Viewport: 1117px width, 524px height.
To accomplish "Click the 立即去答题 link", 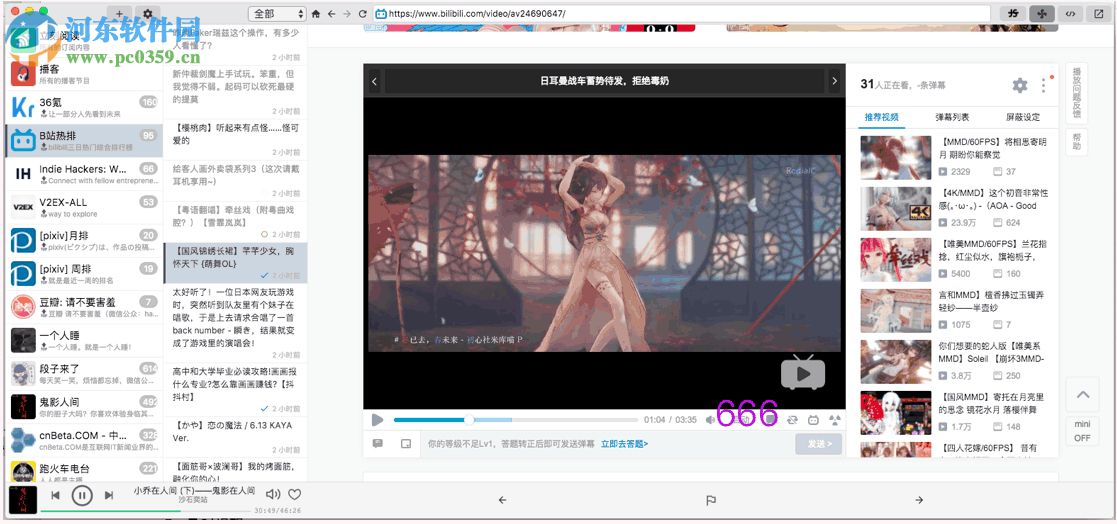I will pos(624,444).
